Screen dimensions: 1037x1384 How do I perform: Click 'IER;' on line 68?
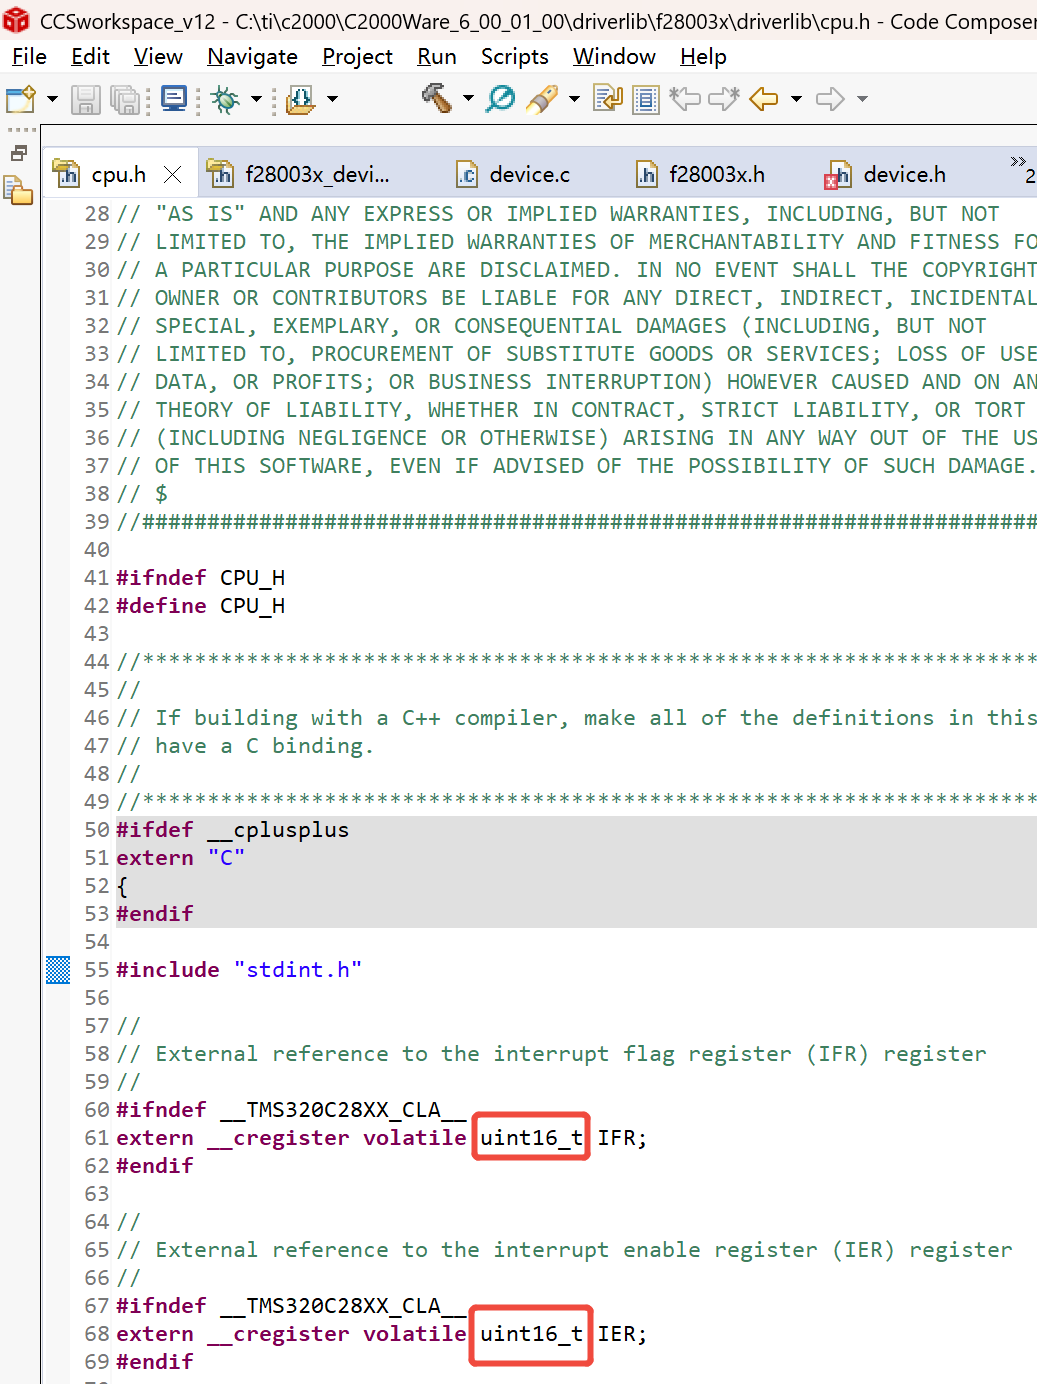(622, 1334)
